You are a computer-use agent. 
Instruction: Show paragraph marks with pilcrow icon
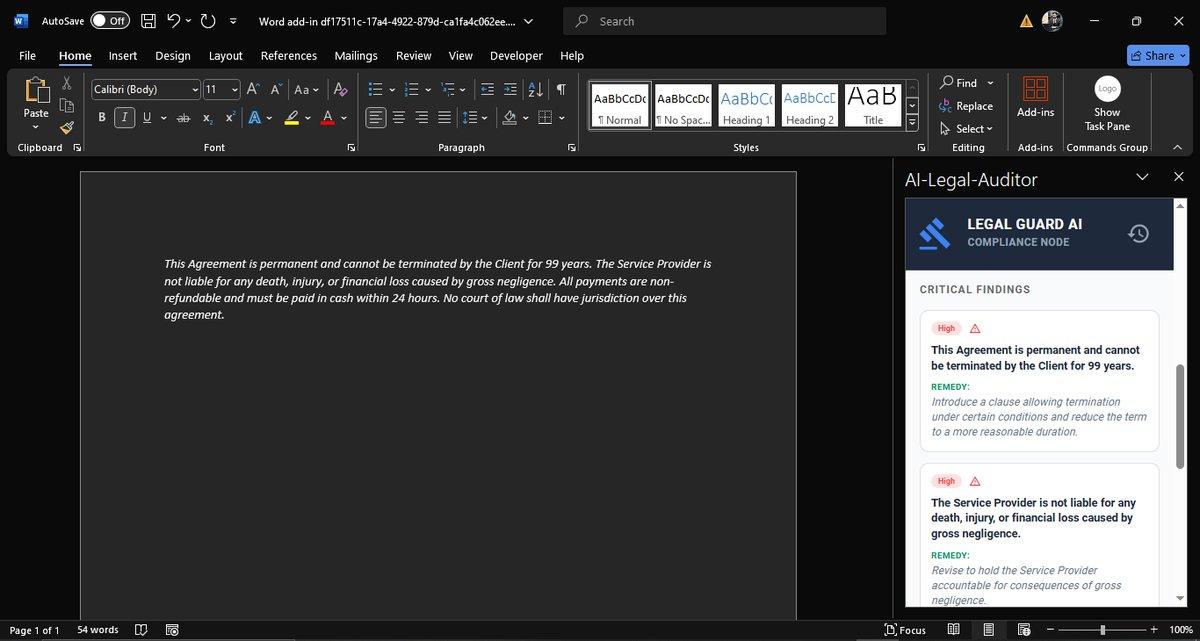click(561, 89)
